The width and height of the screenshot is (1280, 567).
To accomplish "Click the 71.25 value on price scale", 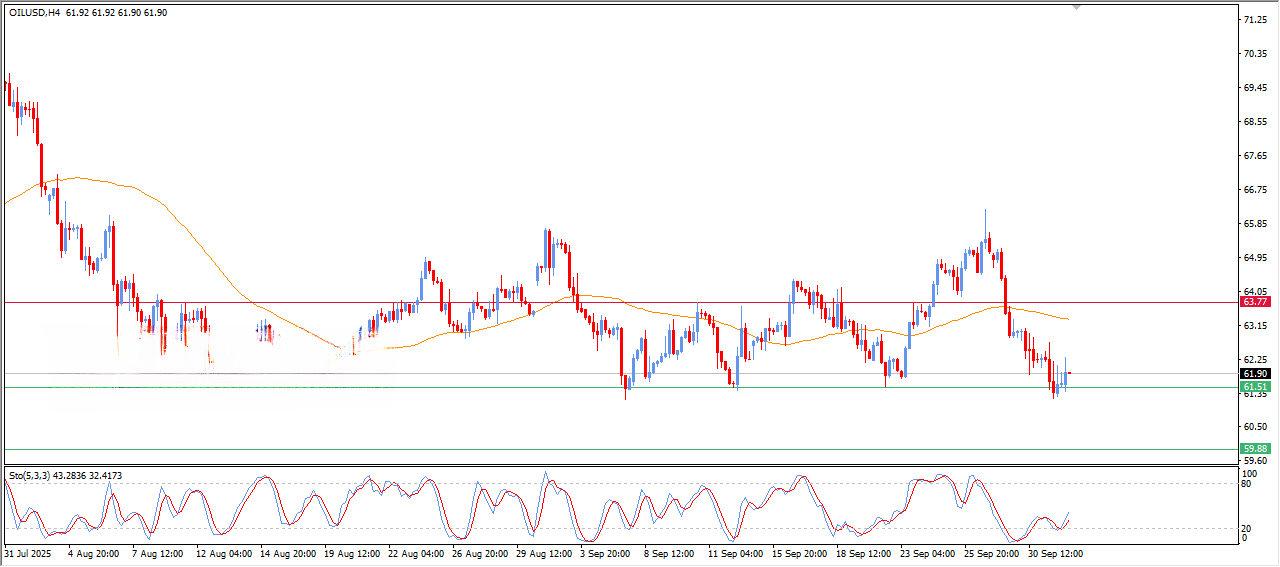I will pos(1254,20).
